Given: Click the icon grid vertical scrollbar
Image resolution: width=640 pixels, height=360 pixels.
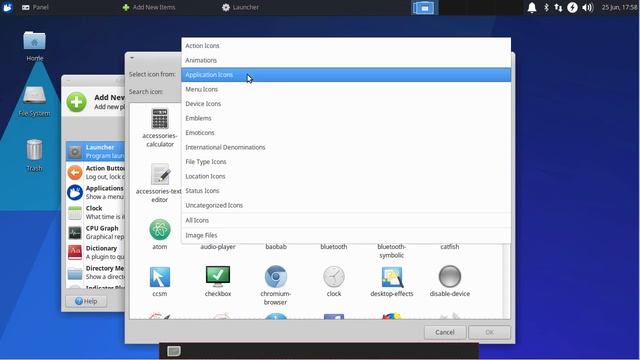Looking at the screenshot, I should [507, 281].
